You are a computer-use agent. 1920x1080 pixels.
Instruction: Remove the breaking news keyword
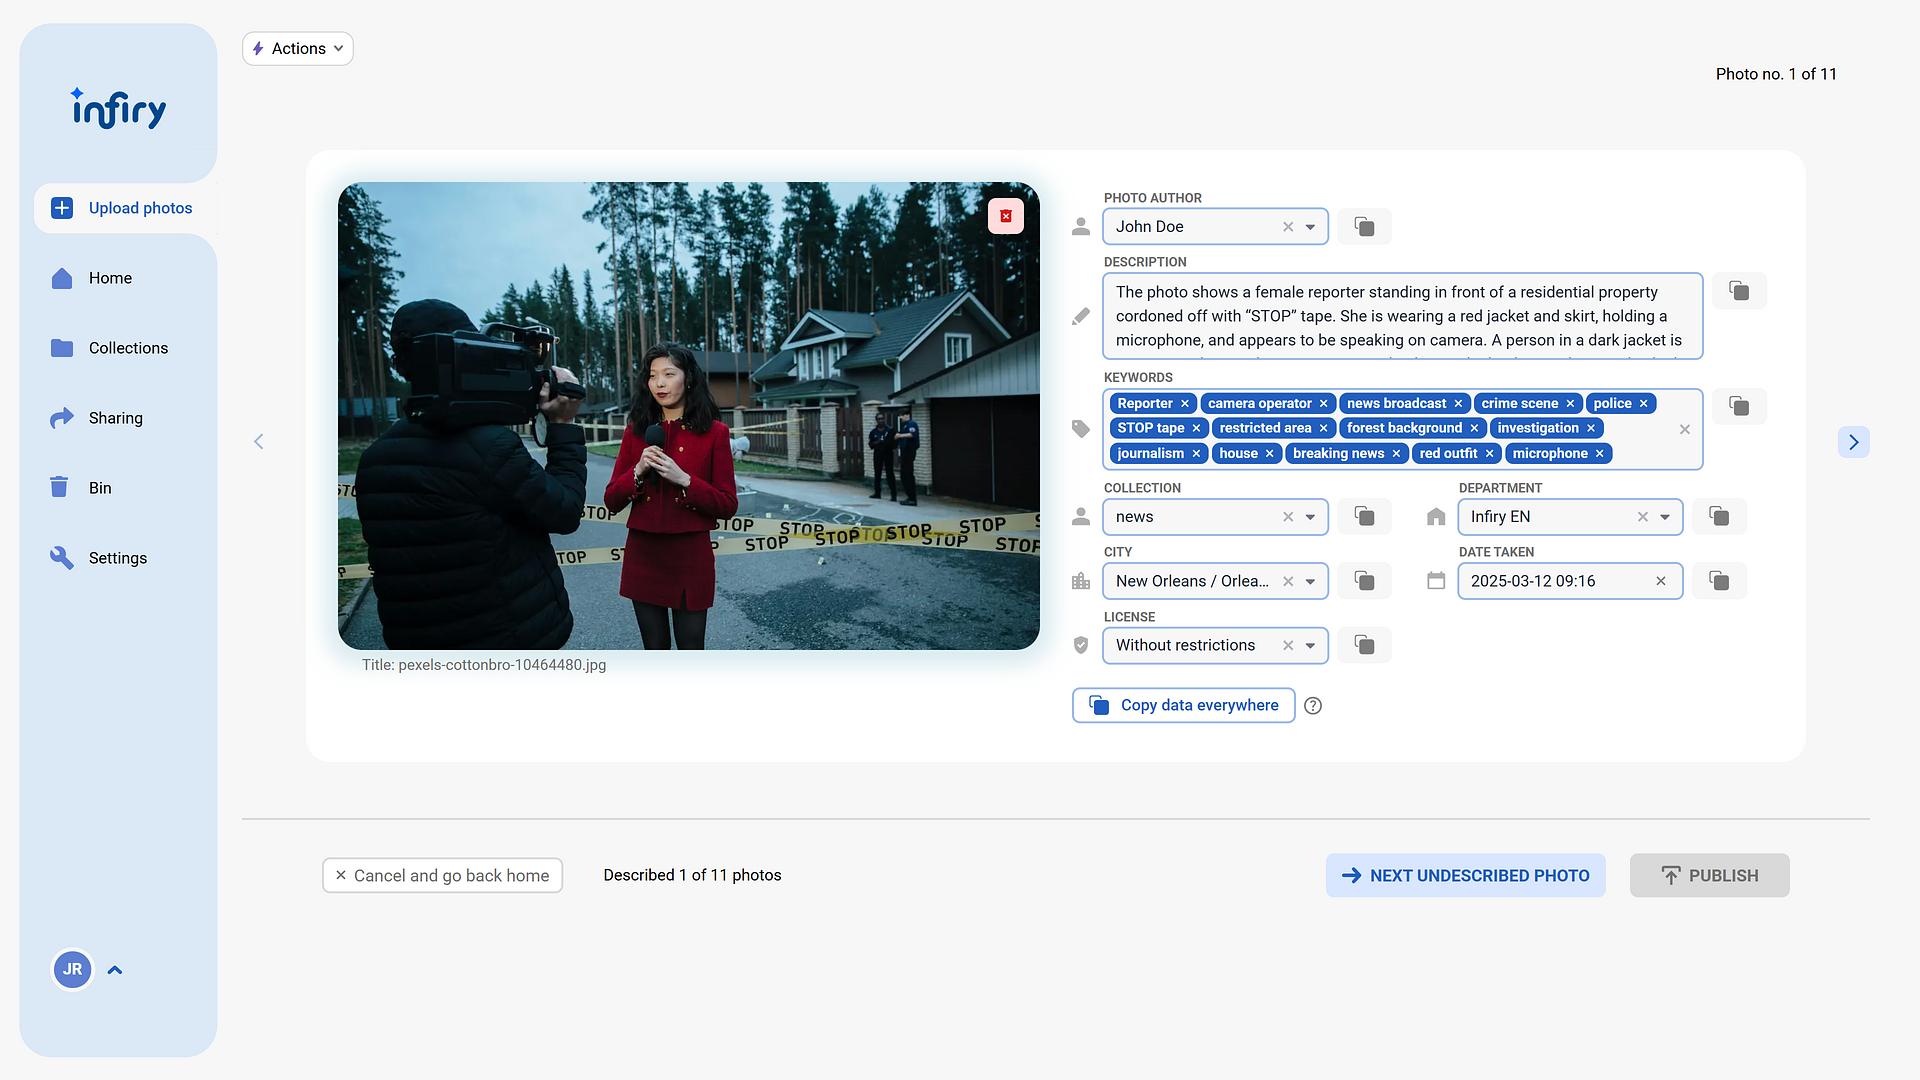tap(1396, 454)
